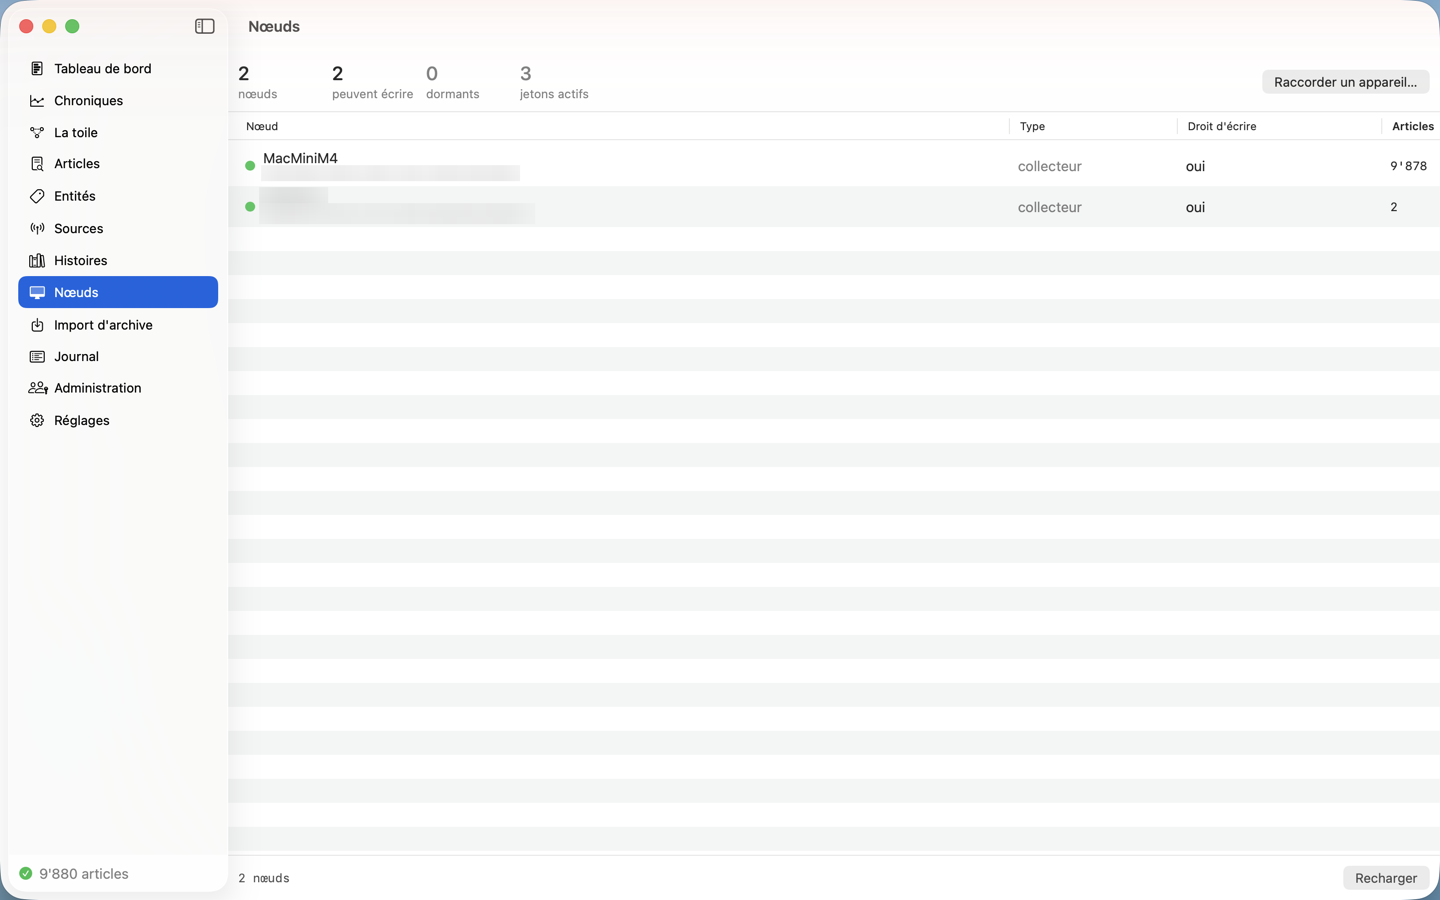Click the Recharger button

pyautogui.click(x=1385, y=878)
